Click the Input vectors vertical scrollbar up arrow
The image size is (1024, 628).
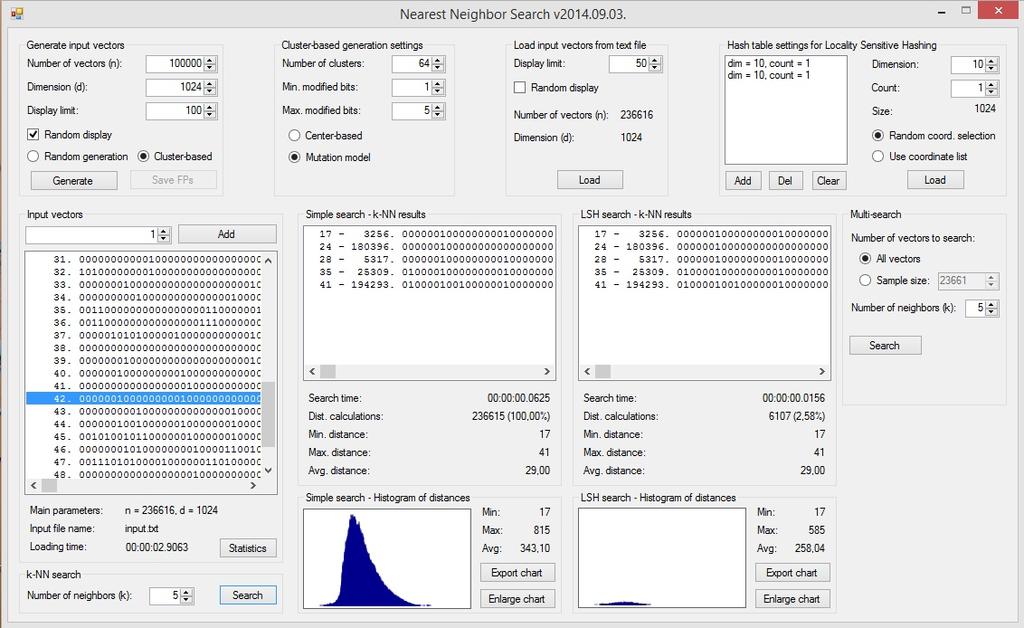[268, 260]
